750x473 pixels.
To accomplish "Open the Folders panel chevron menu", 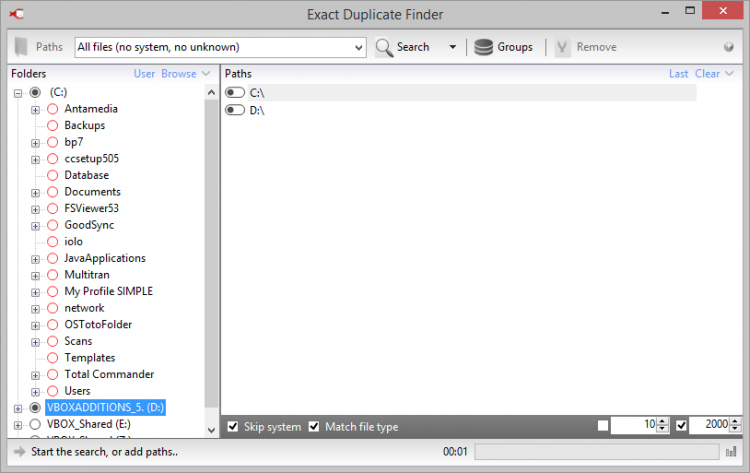I will click(x=206, y=74).
